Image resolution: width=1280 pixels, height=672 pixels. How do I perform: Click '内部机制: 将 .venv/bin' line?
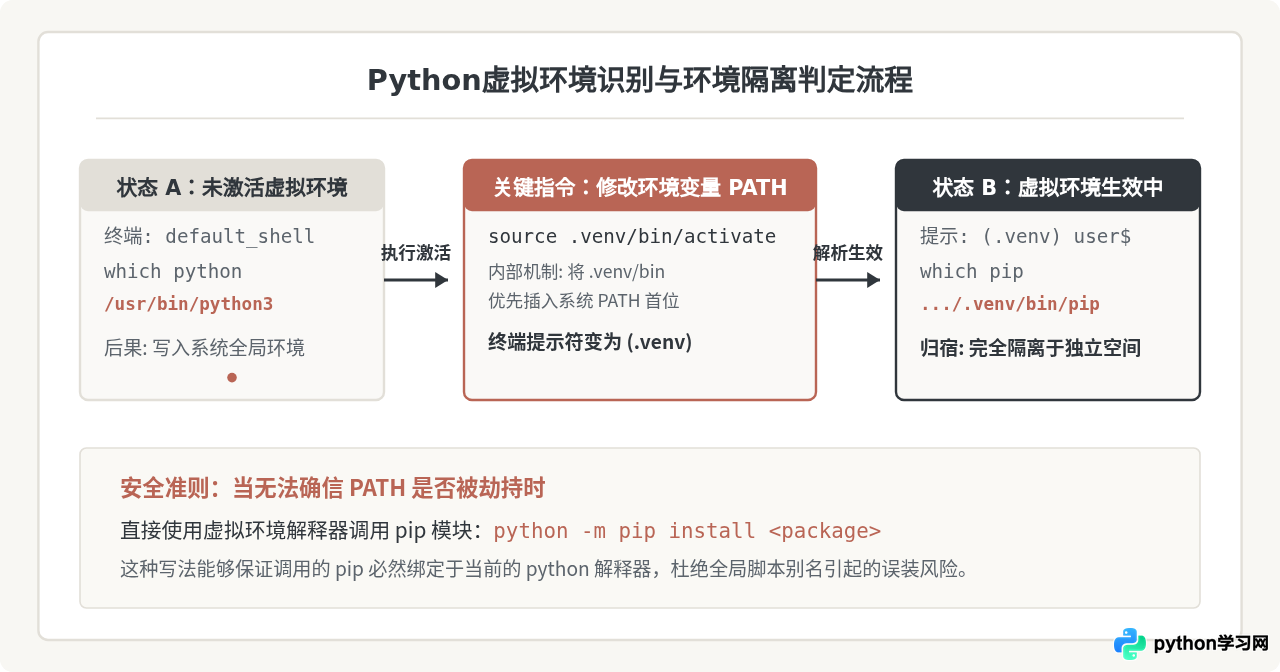(x=576, y=272)
